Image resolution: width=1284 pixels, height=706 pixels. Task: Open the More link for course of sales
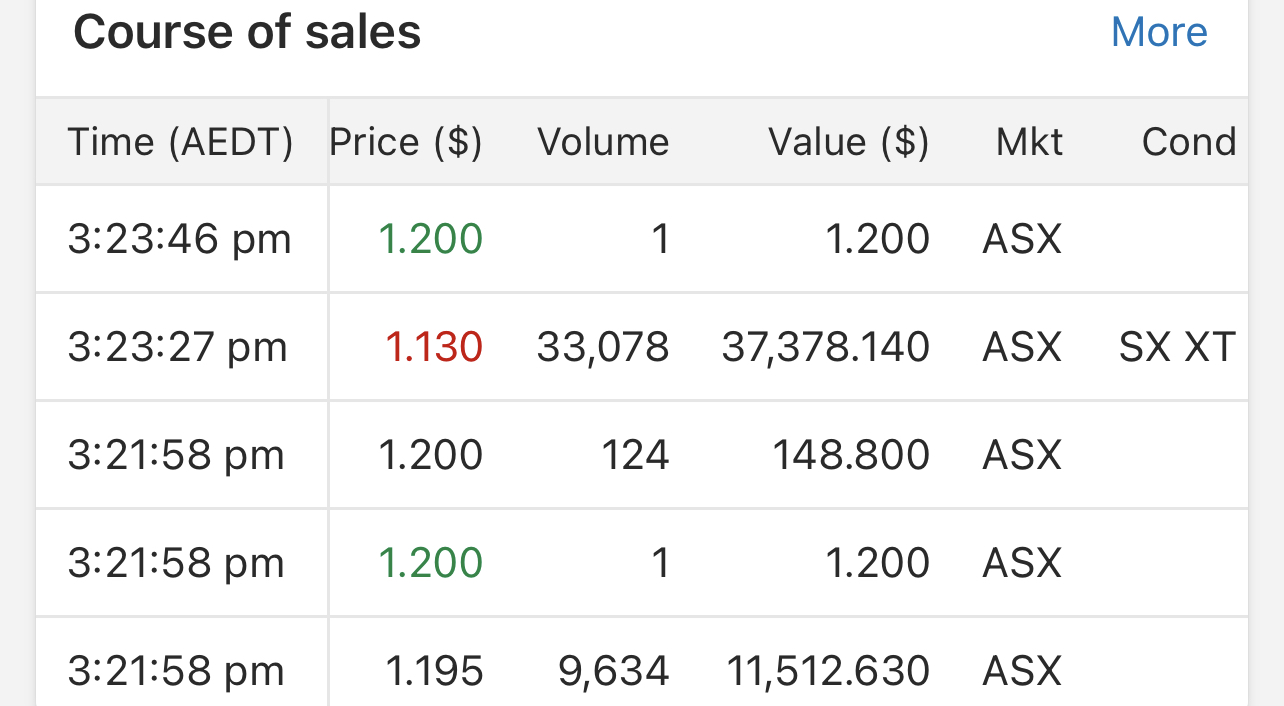coord(1158,33)
